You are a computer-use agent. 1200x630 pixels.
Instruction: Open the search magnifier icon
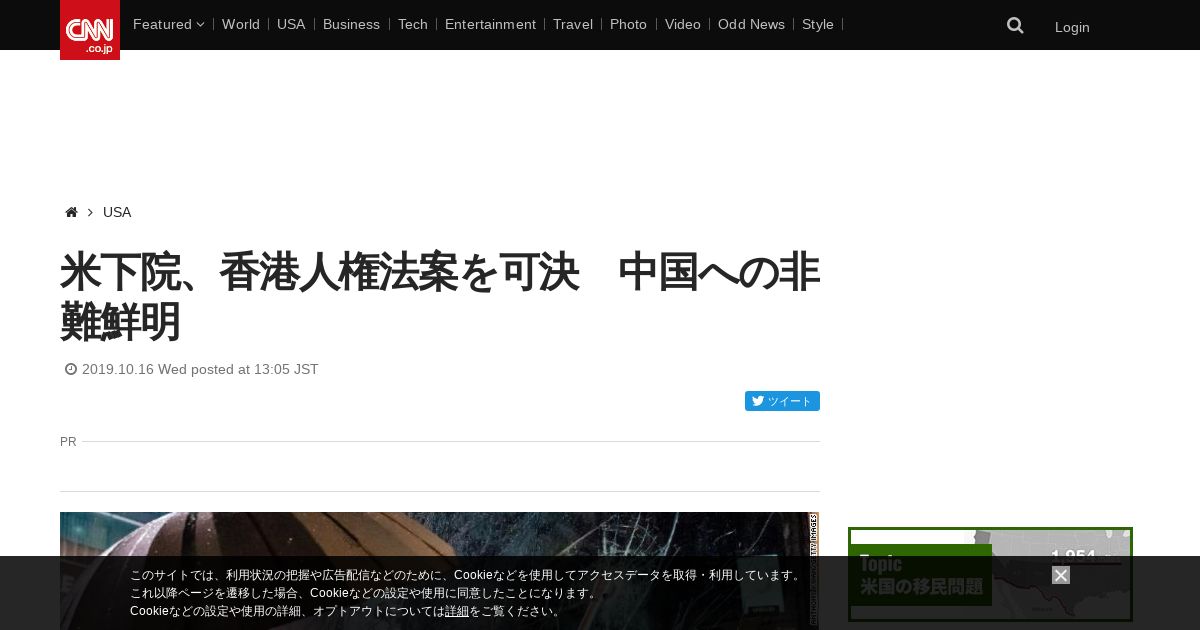[1015, 25]
